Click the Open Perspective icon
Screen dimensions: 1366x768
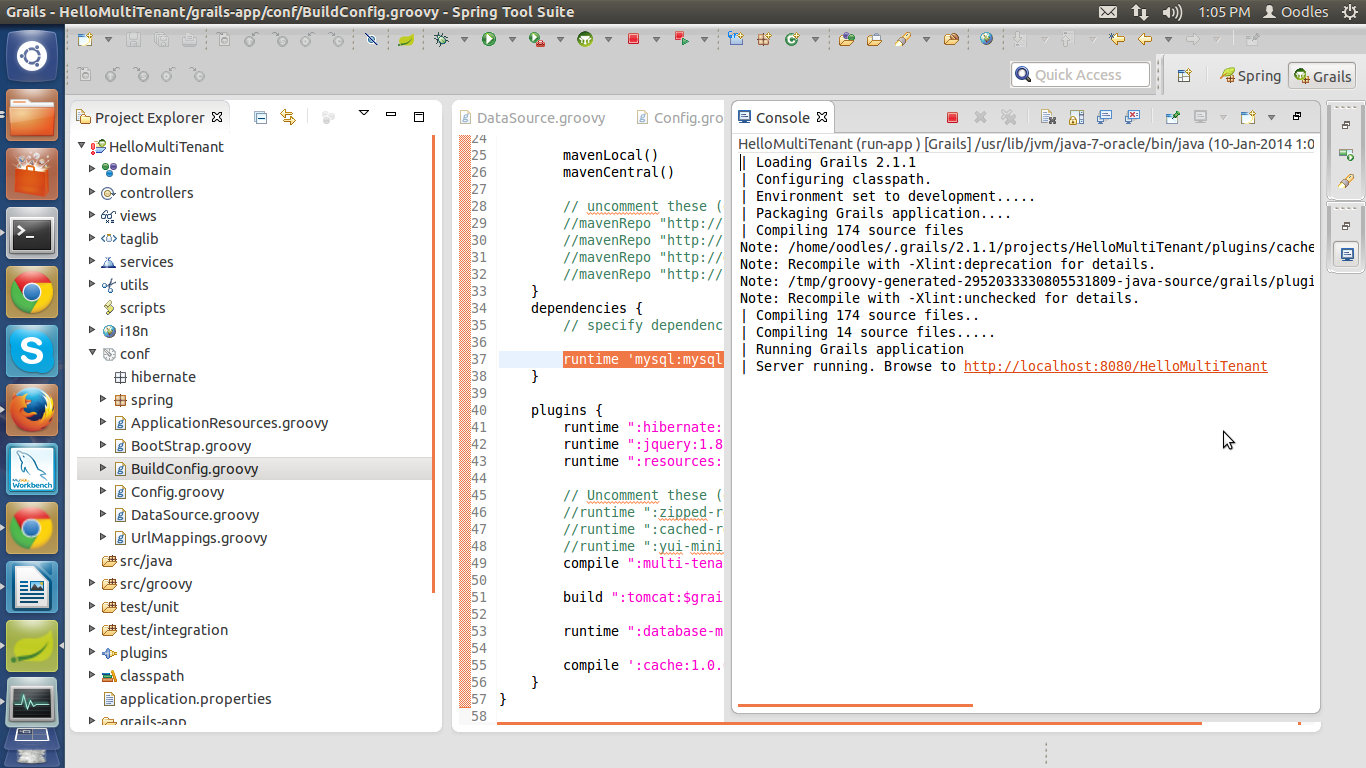pyautogui.click(x=1184, y=76)
